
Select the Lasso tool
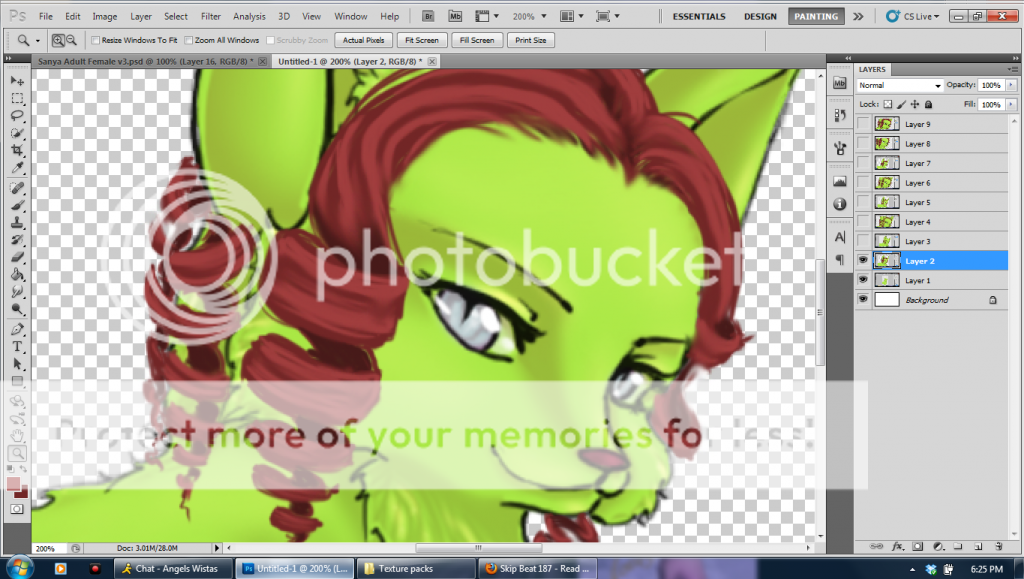pyautogui.click(x=17, y=116)
